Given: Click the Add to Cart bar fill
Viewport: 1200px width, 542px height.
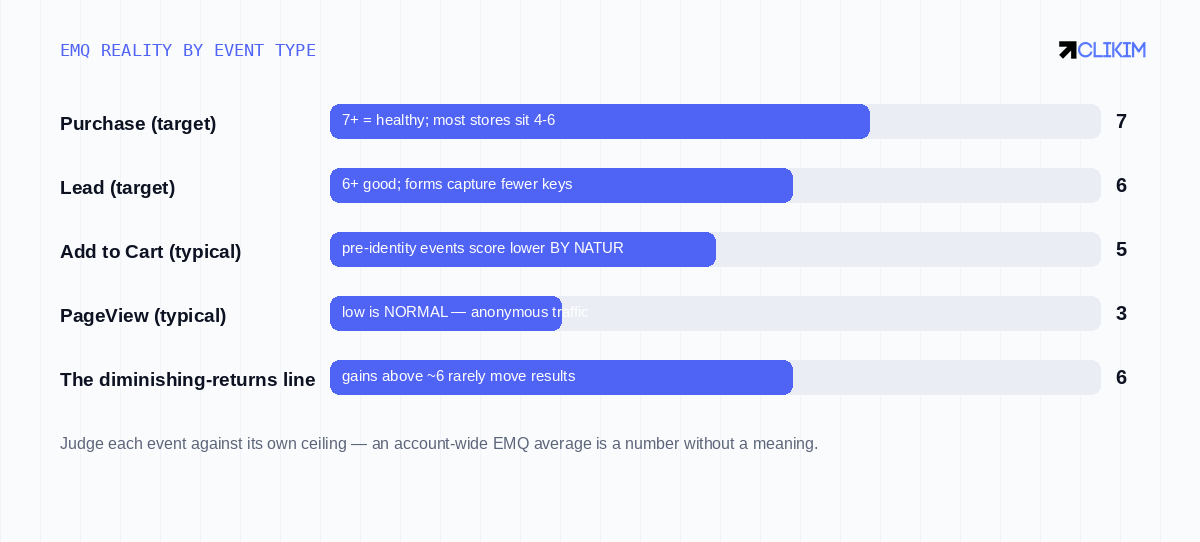Looking at the screenshot, I should 523,249.
